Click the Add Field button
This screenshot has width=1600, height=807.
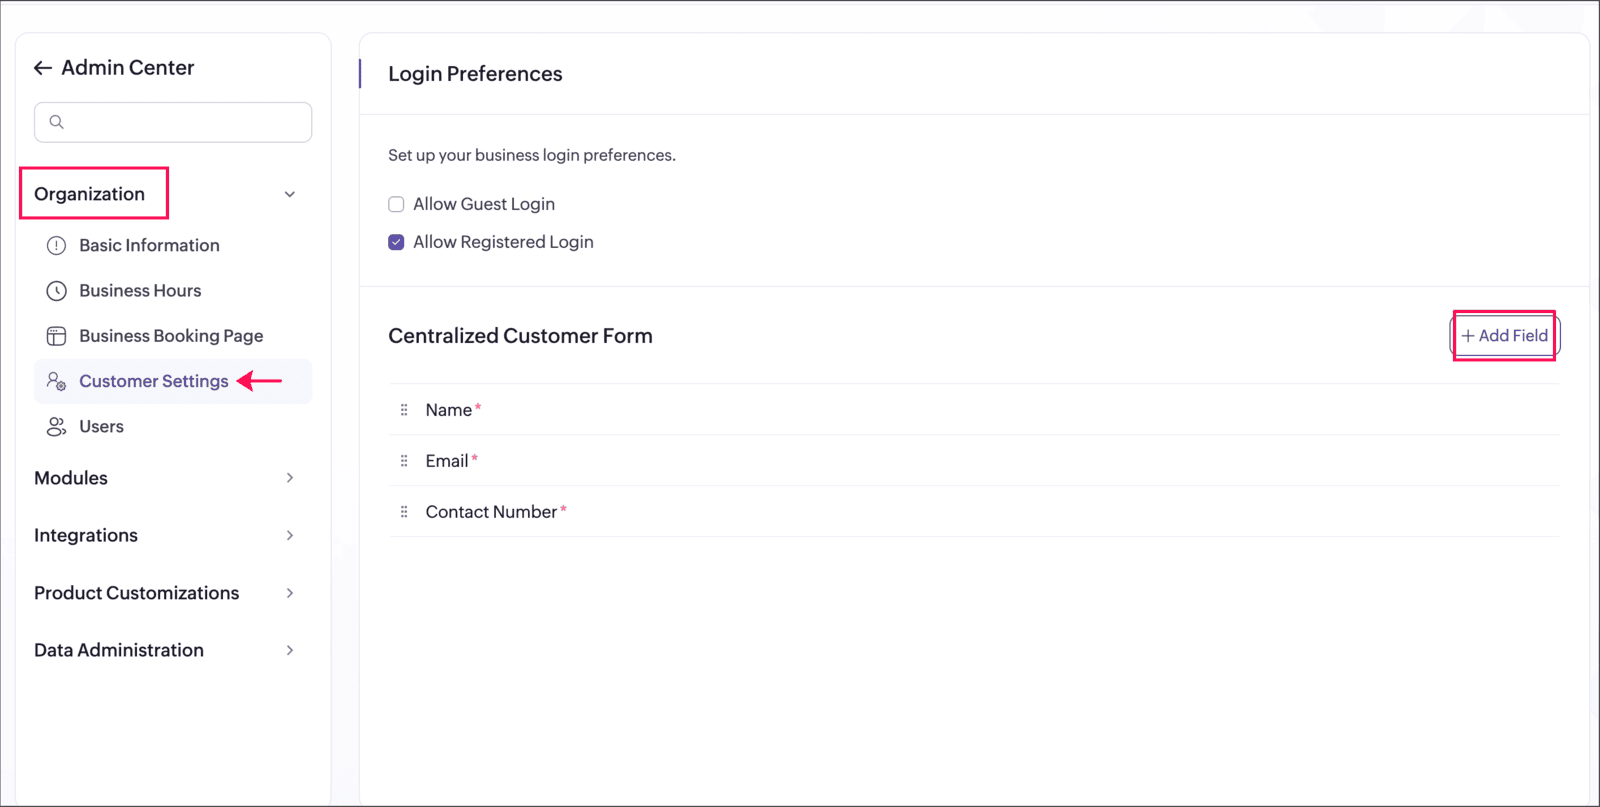pos(1504,336)
